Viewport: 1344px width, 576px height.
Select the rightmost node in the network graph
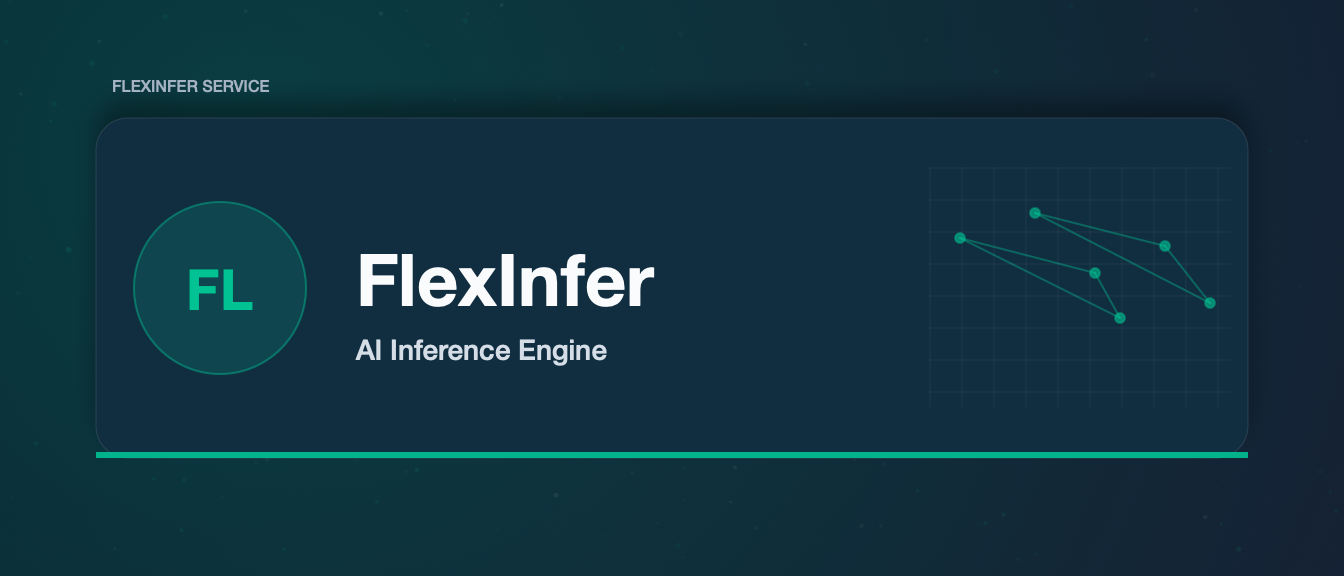(x=1210, y=302)
